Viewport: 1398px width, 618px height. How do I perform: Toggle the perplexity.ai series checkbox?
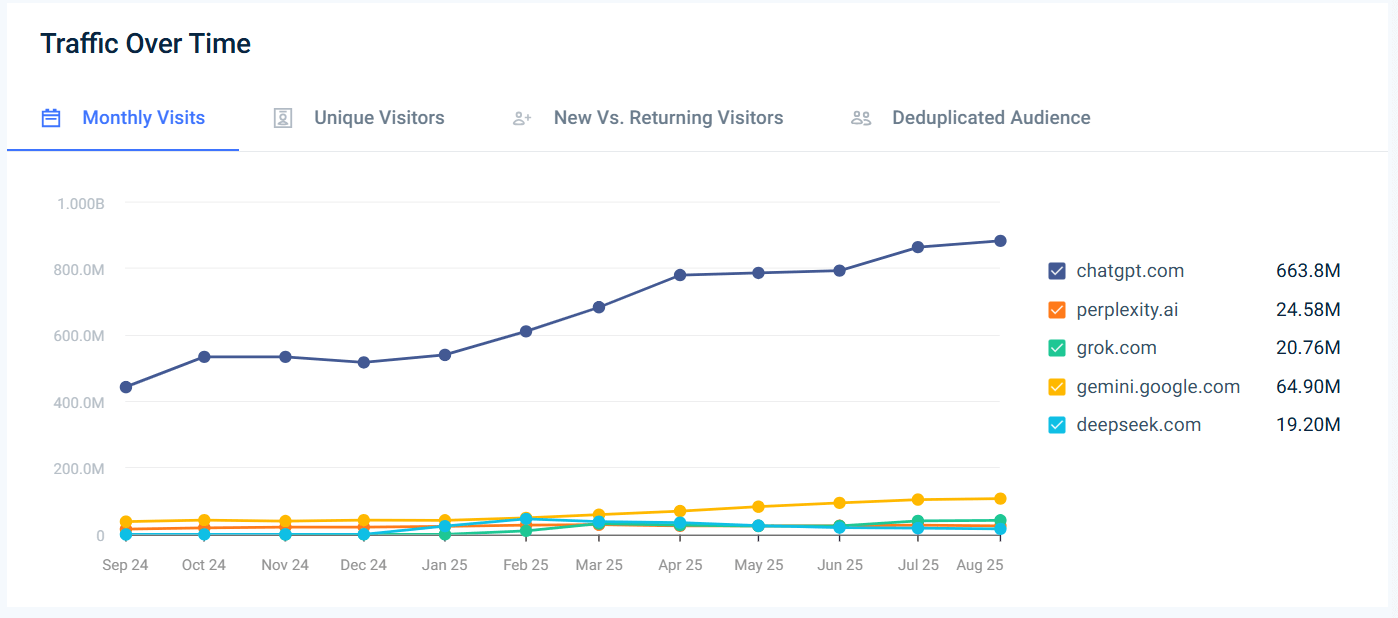[1057, 310]
